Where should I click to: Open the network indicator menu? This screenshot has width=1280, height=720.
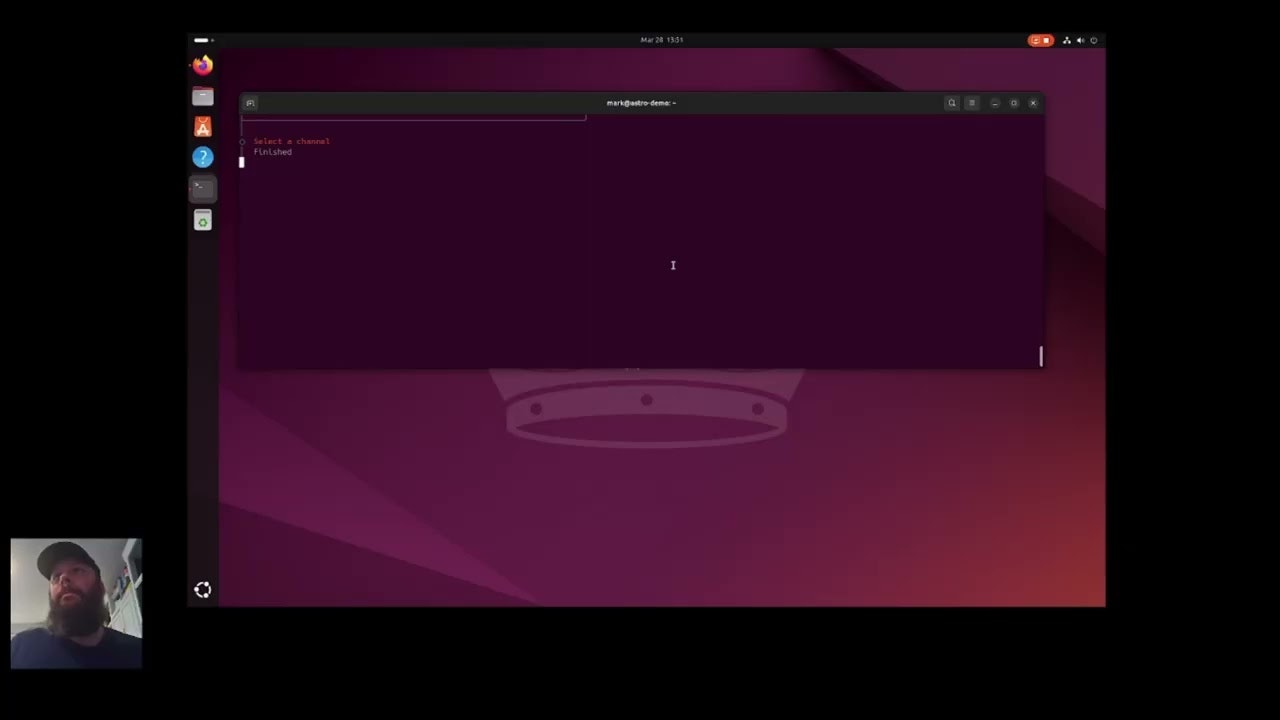click(x=1066, y=40)
